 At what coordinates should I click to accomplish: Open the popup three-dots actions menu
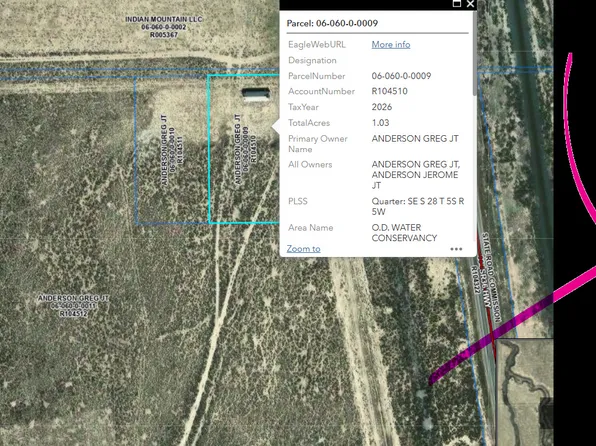point(456,249)
